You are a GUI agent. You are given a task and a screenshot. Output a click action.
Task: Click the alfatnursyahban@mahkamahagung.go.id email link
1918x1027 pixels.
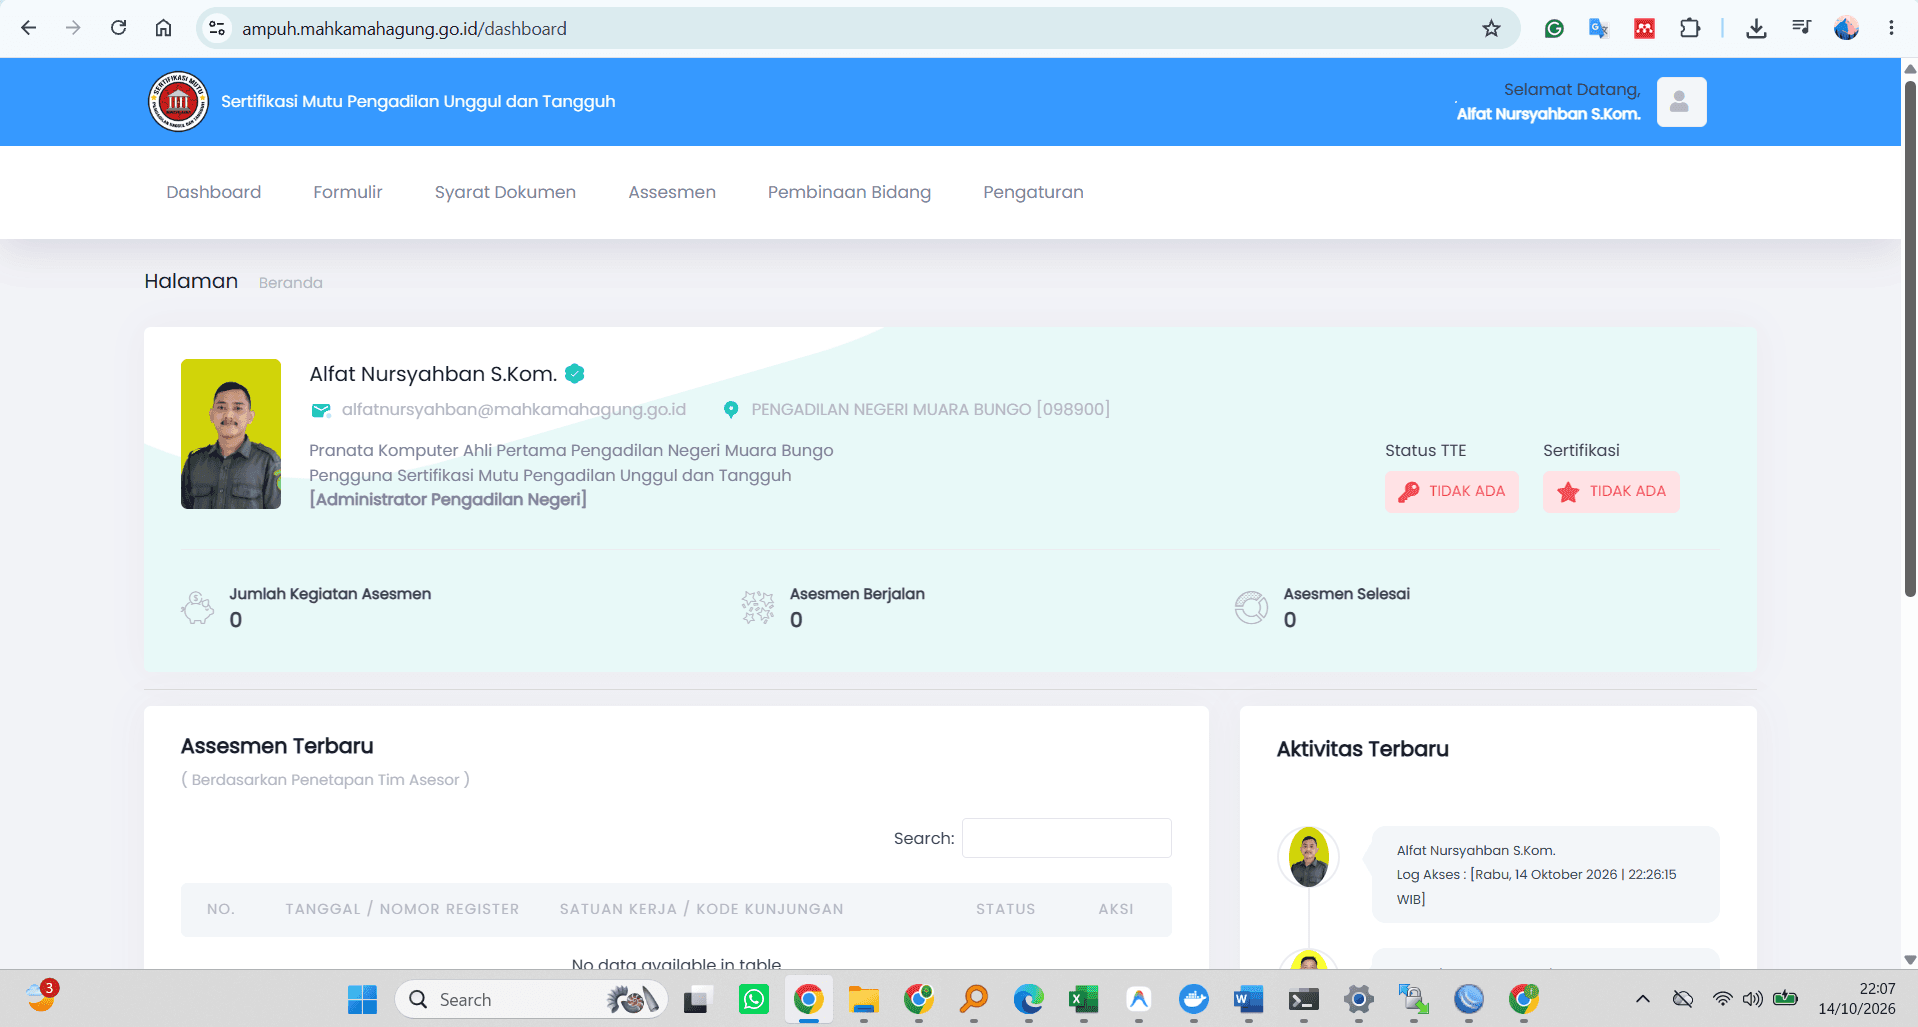coord(514,409)
